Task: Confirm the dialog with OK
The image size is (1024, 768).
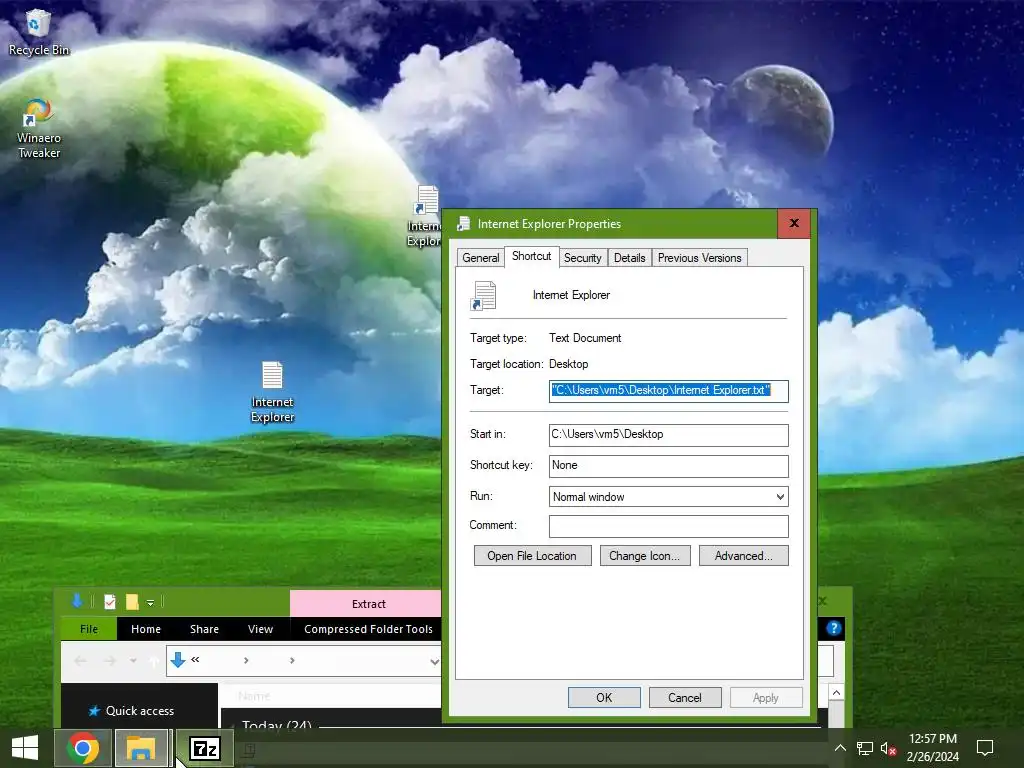Action: click(x=604, y=697)
